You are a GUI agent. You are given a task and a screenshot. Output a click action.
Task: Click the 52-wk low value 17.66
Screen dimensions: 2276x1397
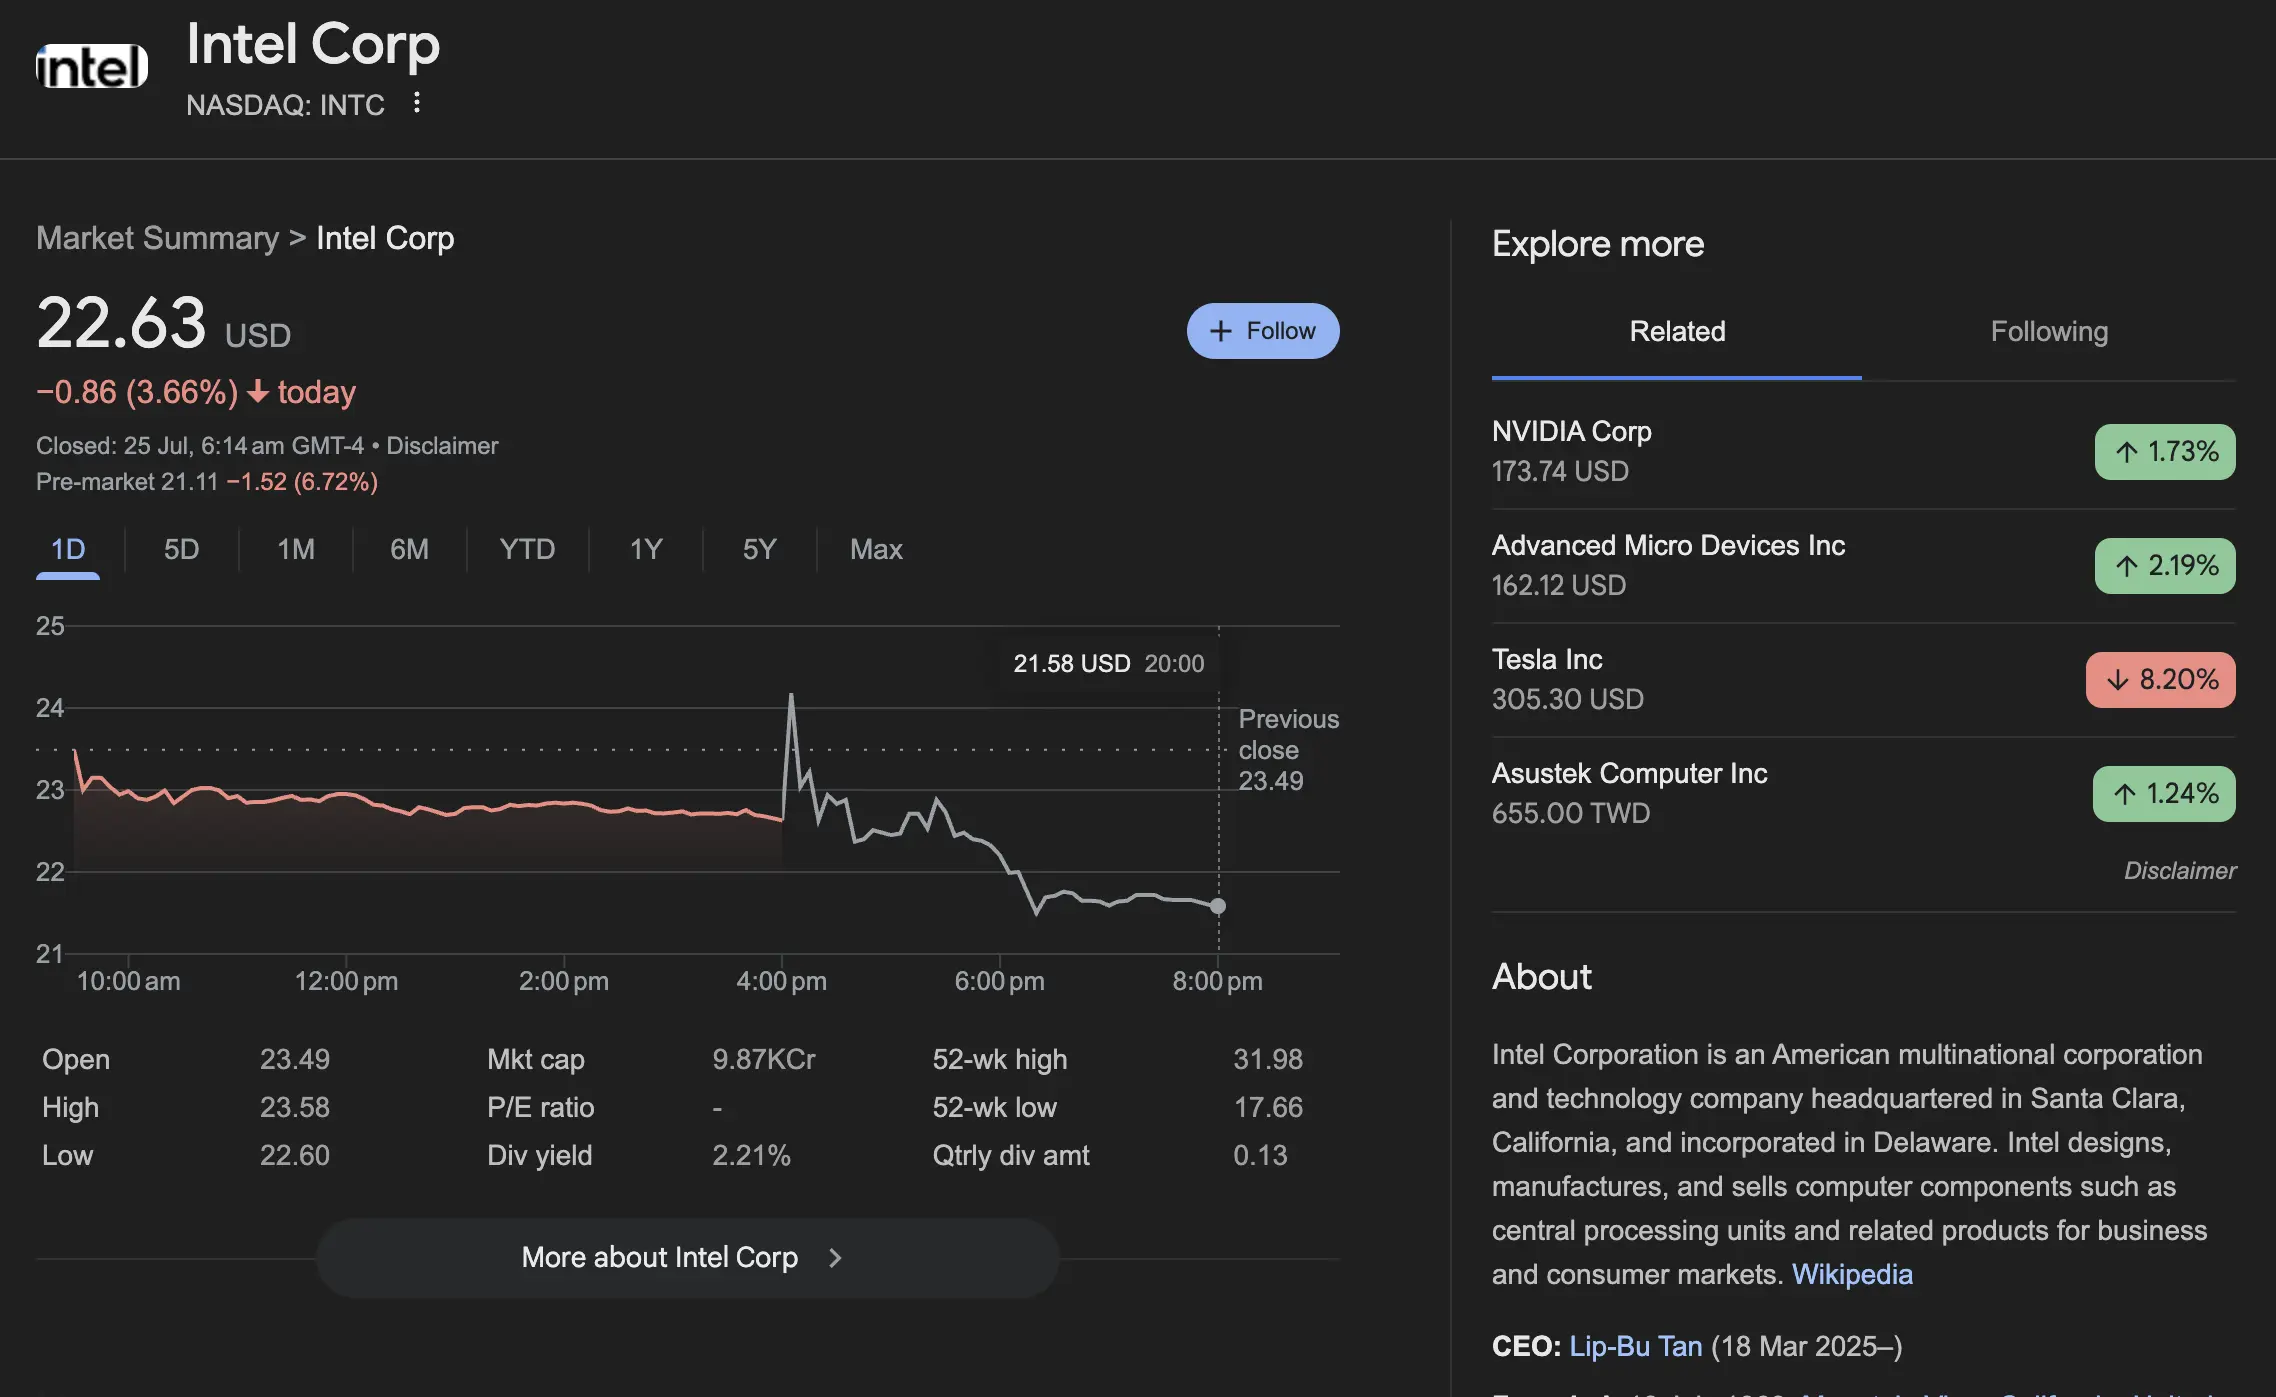point(1268,1107)
